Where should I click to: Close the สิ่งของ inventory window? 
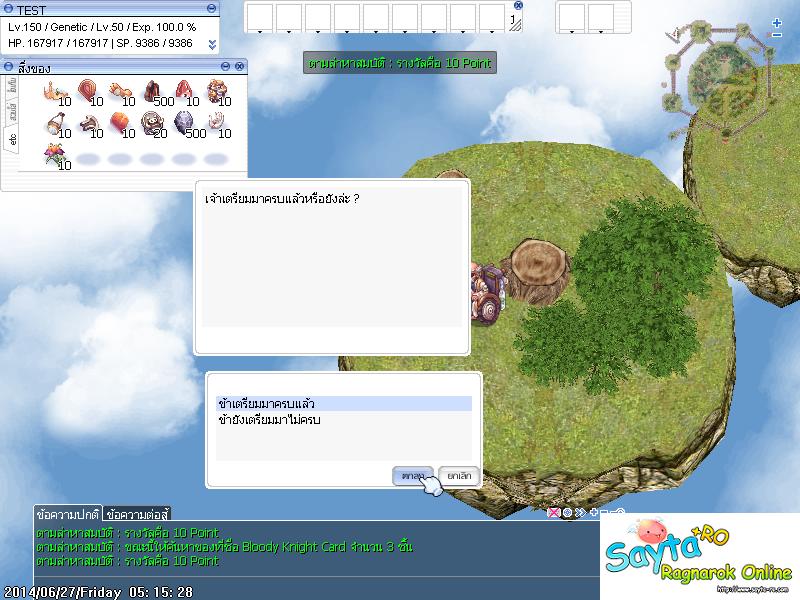[239, 66]
